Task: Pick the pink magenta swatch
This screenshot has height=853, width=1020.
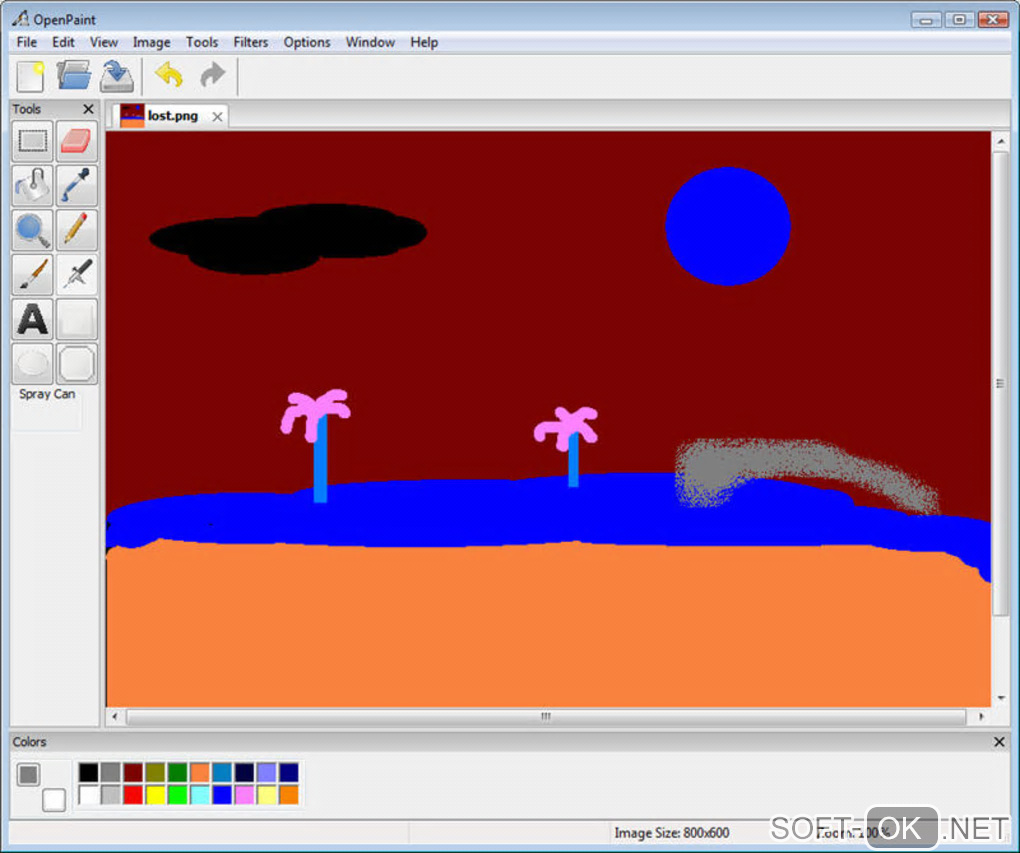Action: [245, 794]
